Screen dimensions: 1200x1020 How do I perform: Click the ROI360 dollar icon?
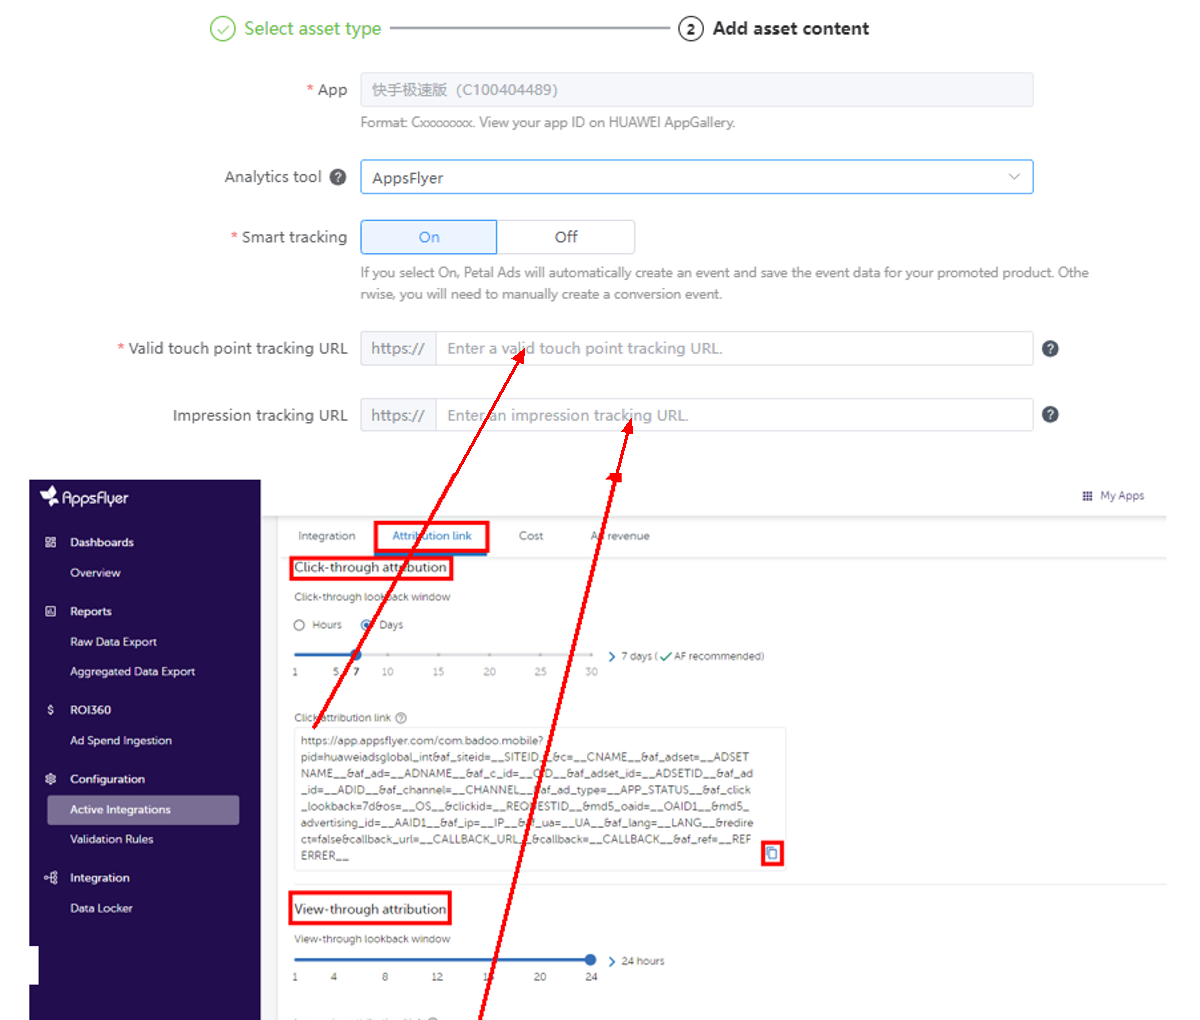click(49, 709)
